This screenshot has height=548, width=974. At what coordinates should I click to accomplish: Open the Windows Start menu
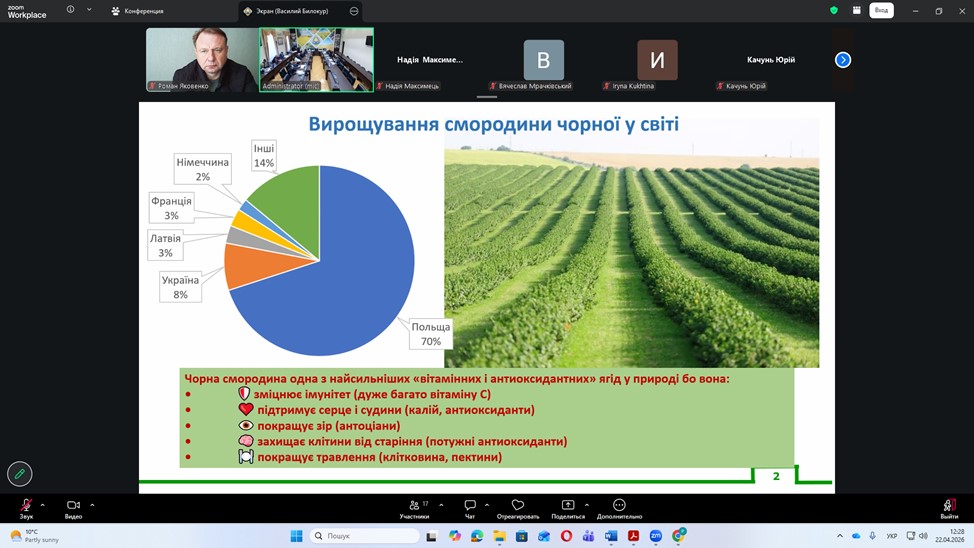click(x=296, y=536)
